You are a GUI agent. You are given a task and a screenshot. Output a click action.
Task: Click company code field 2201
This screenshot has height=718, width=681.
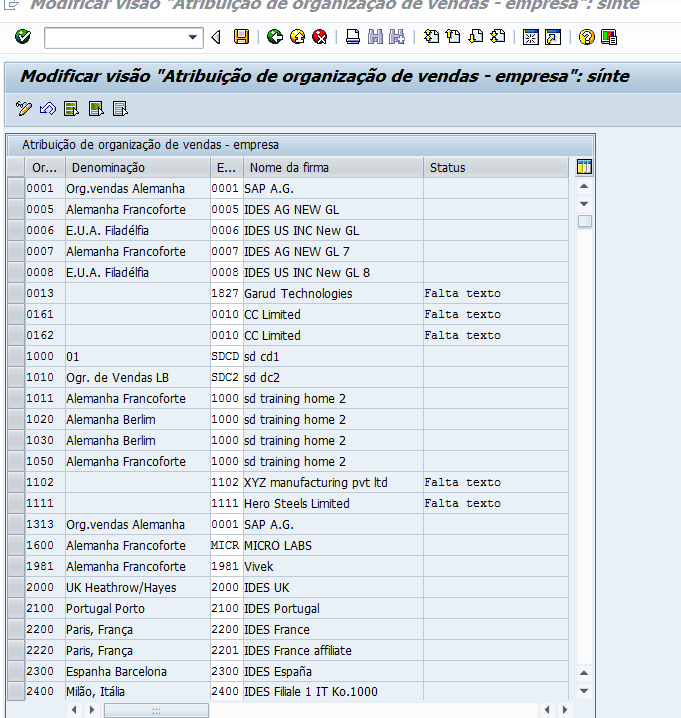(225, 651)
